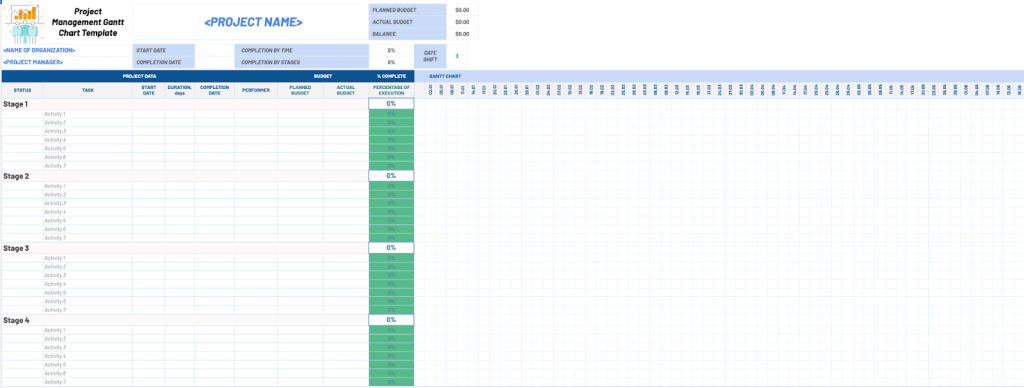Click Stage 3's 0% completion cell
The height and width of the screenshot is (388, 1024).
(x=391, y=248)
